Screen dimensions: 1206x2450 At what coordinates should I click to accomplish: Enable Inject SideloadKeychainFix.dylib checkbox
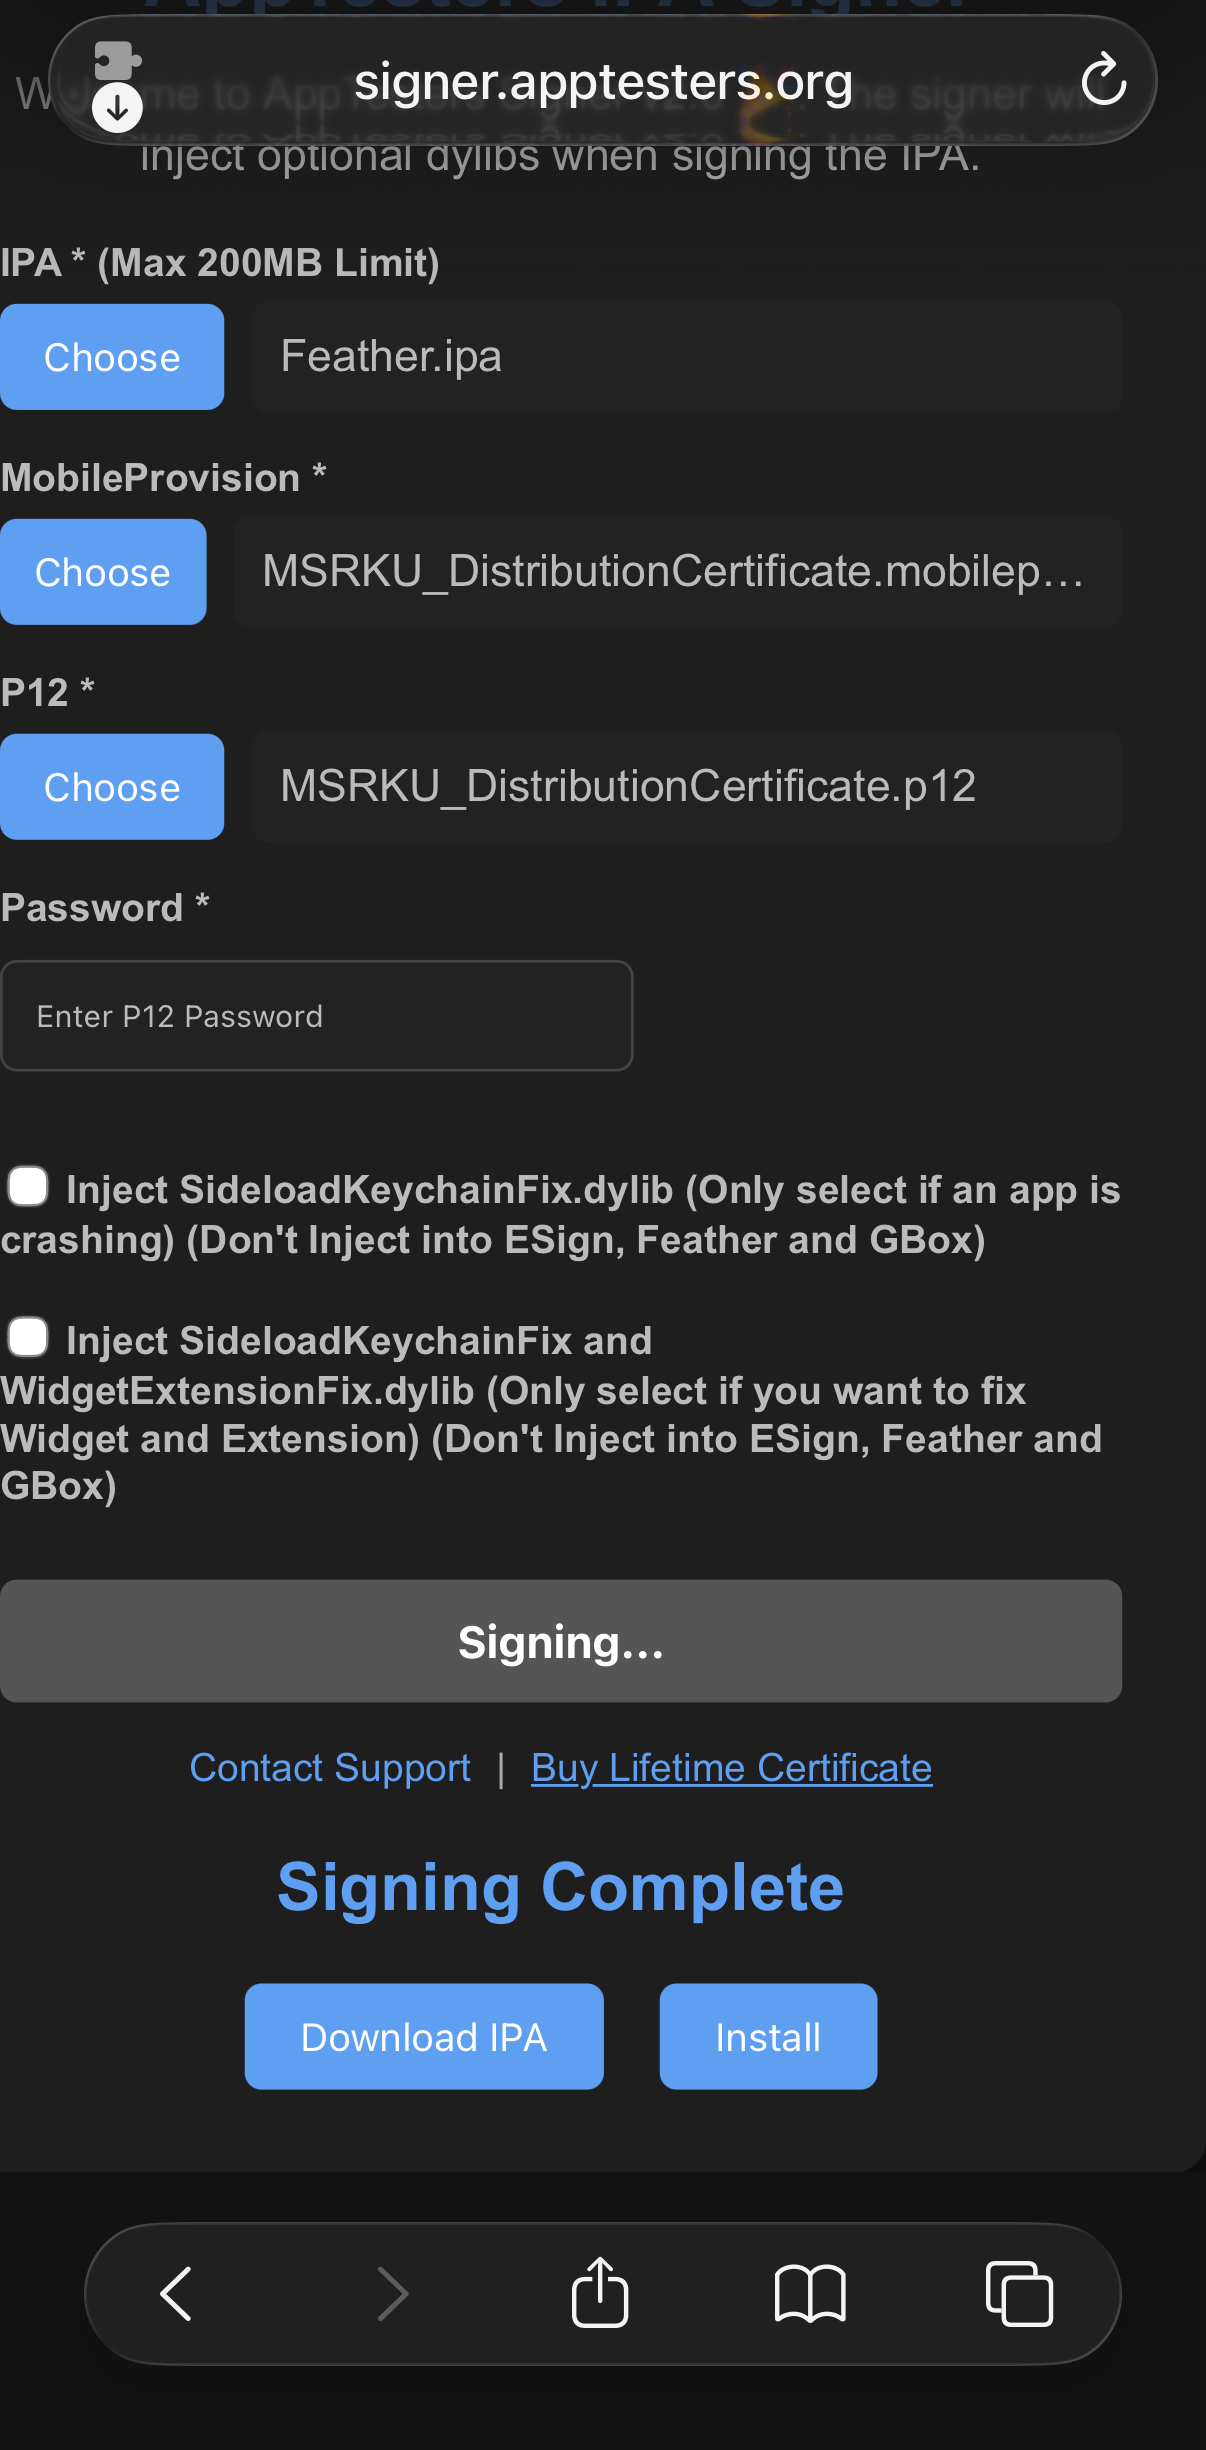point(28,1187)
